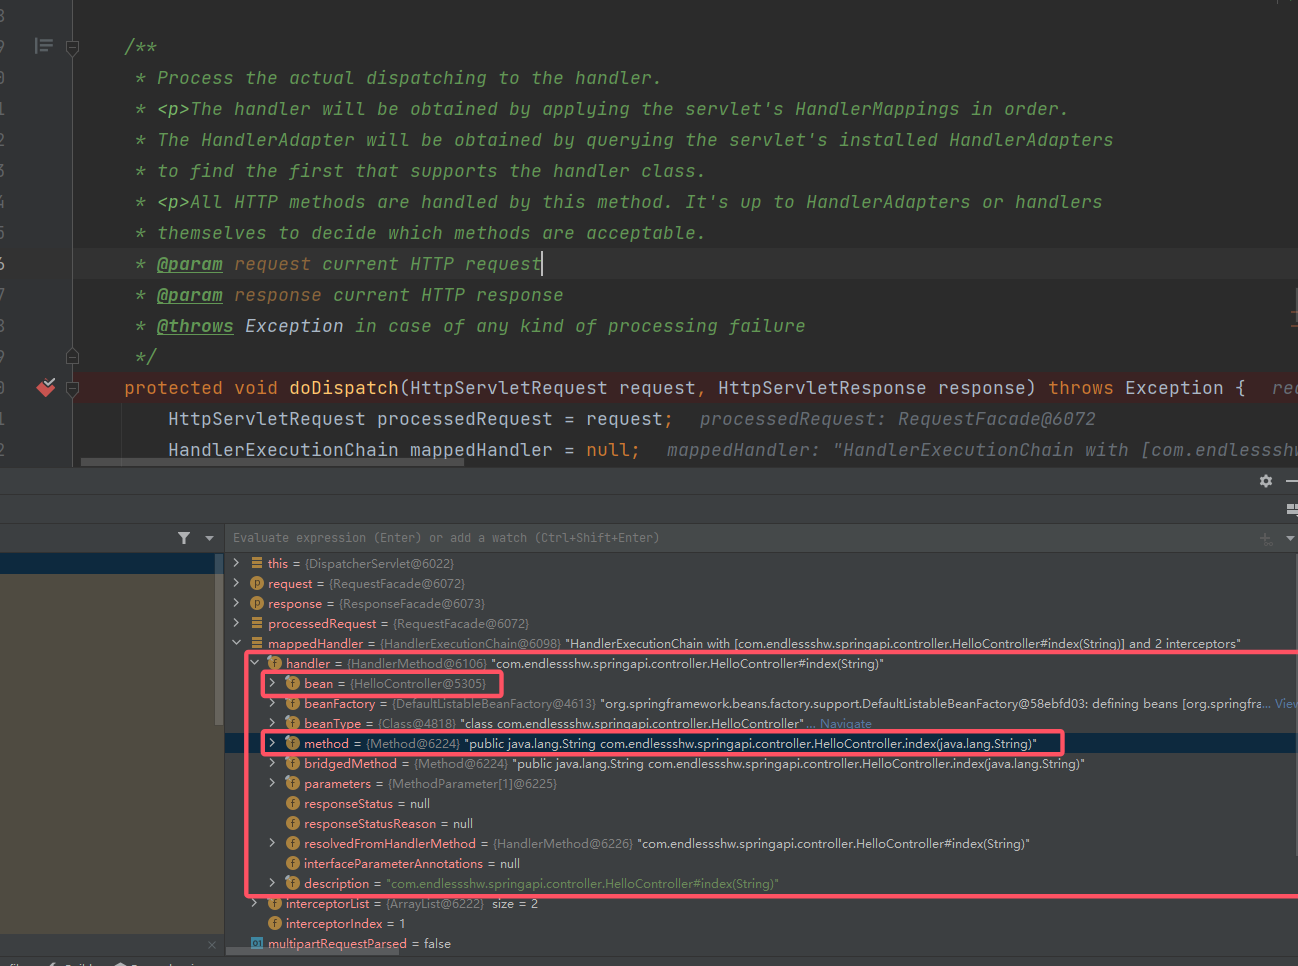Screen dimensions: 1298x966
Task: Click the icon beside processedRequest variable
Action: point(257,623)
